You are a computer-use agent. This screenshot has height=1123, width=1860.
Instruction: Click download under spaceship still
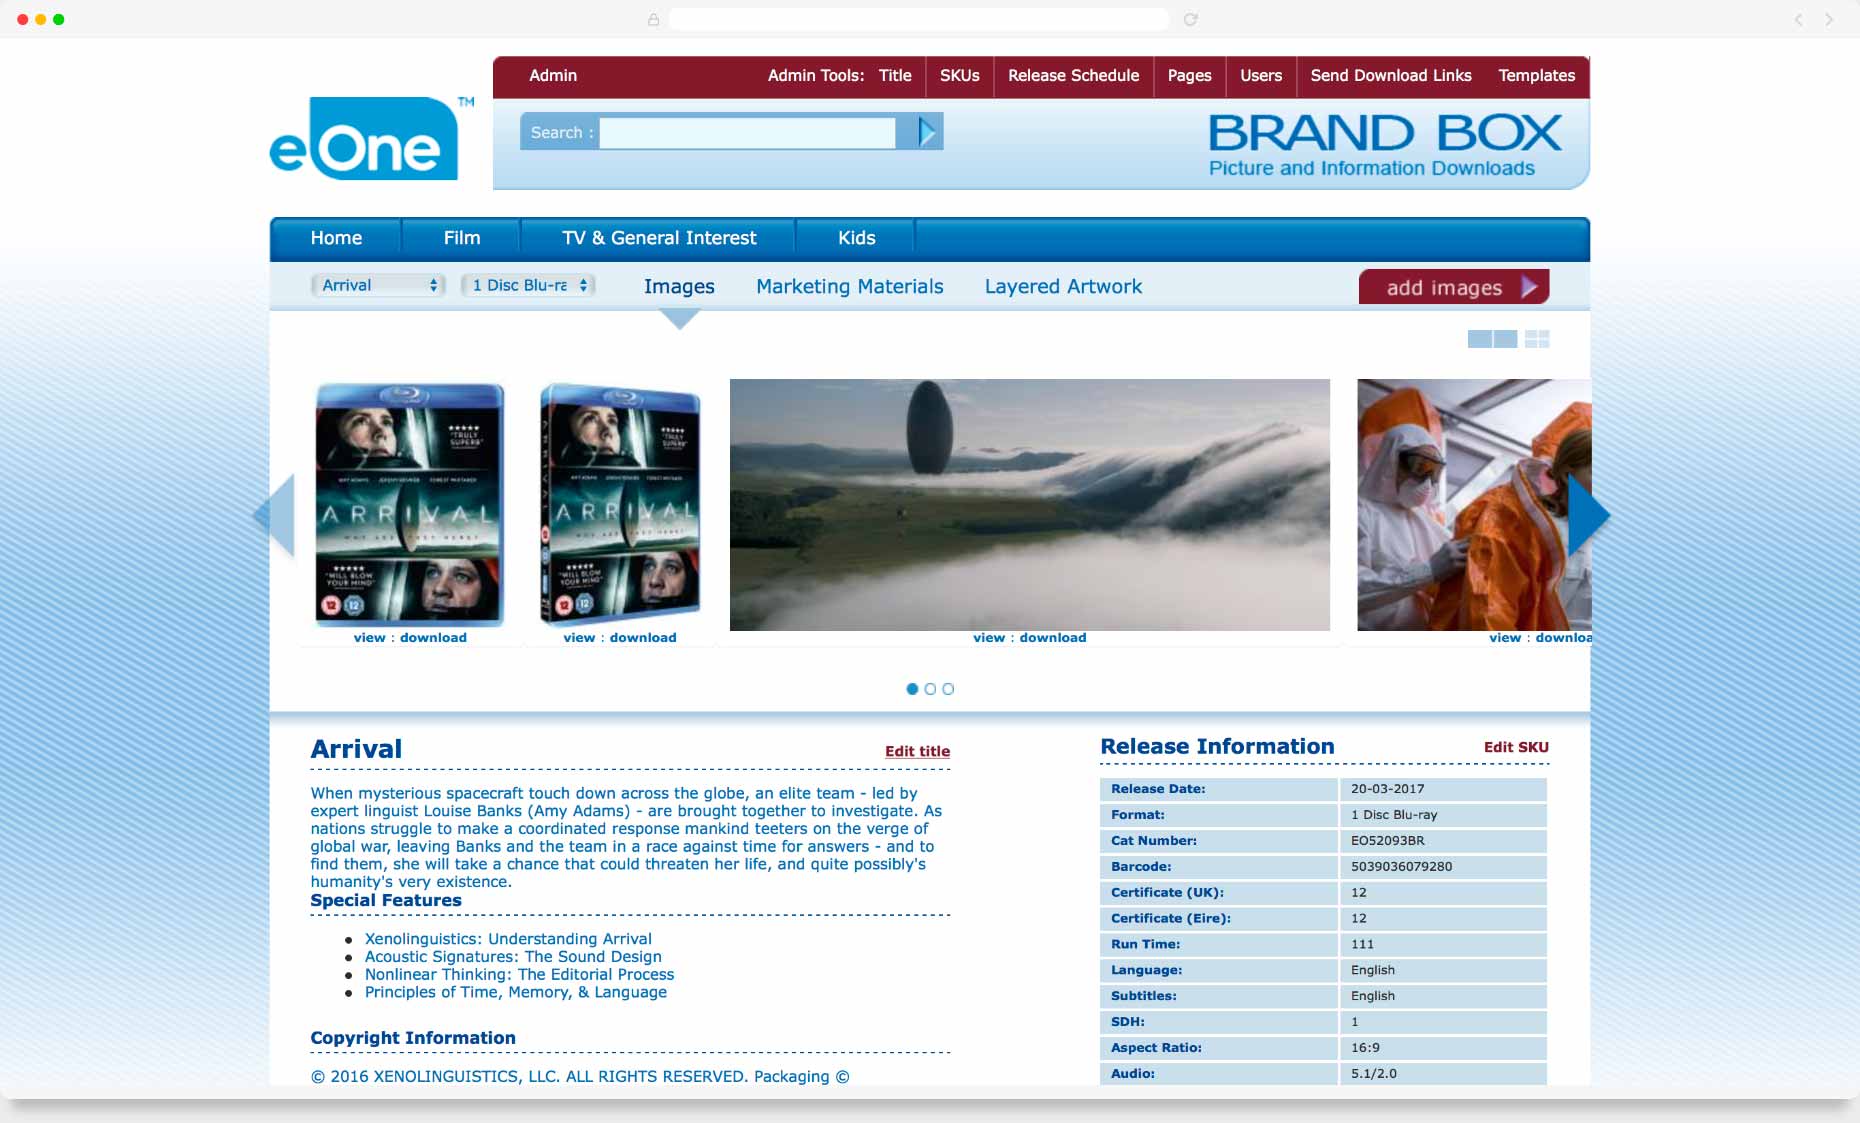[x=1053, y=638]
